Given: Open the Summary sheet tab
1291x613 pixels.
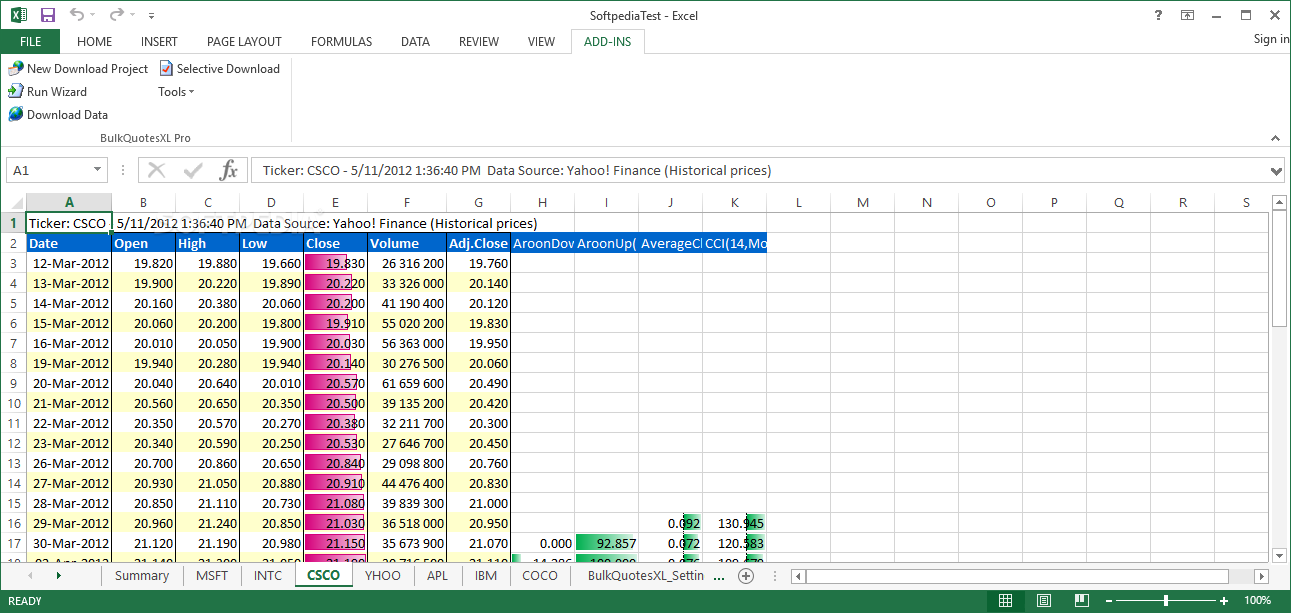Looking at the screenshot, I should pyautogui.click(x=142, y=575).
